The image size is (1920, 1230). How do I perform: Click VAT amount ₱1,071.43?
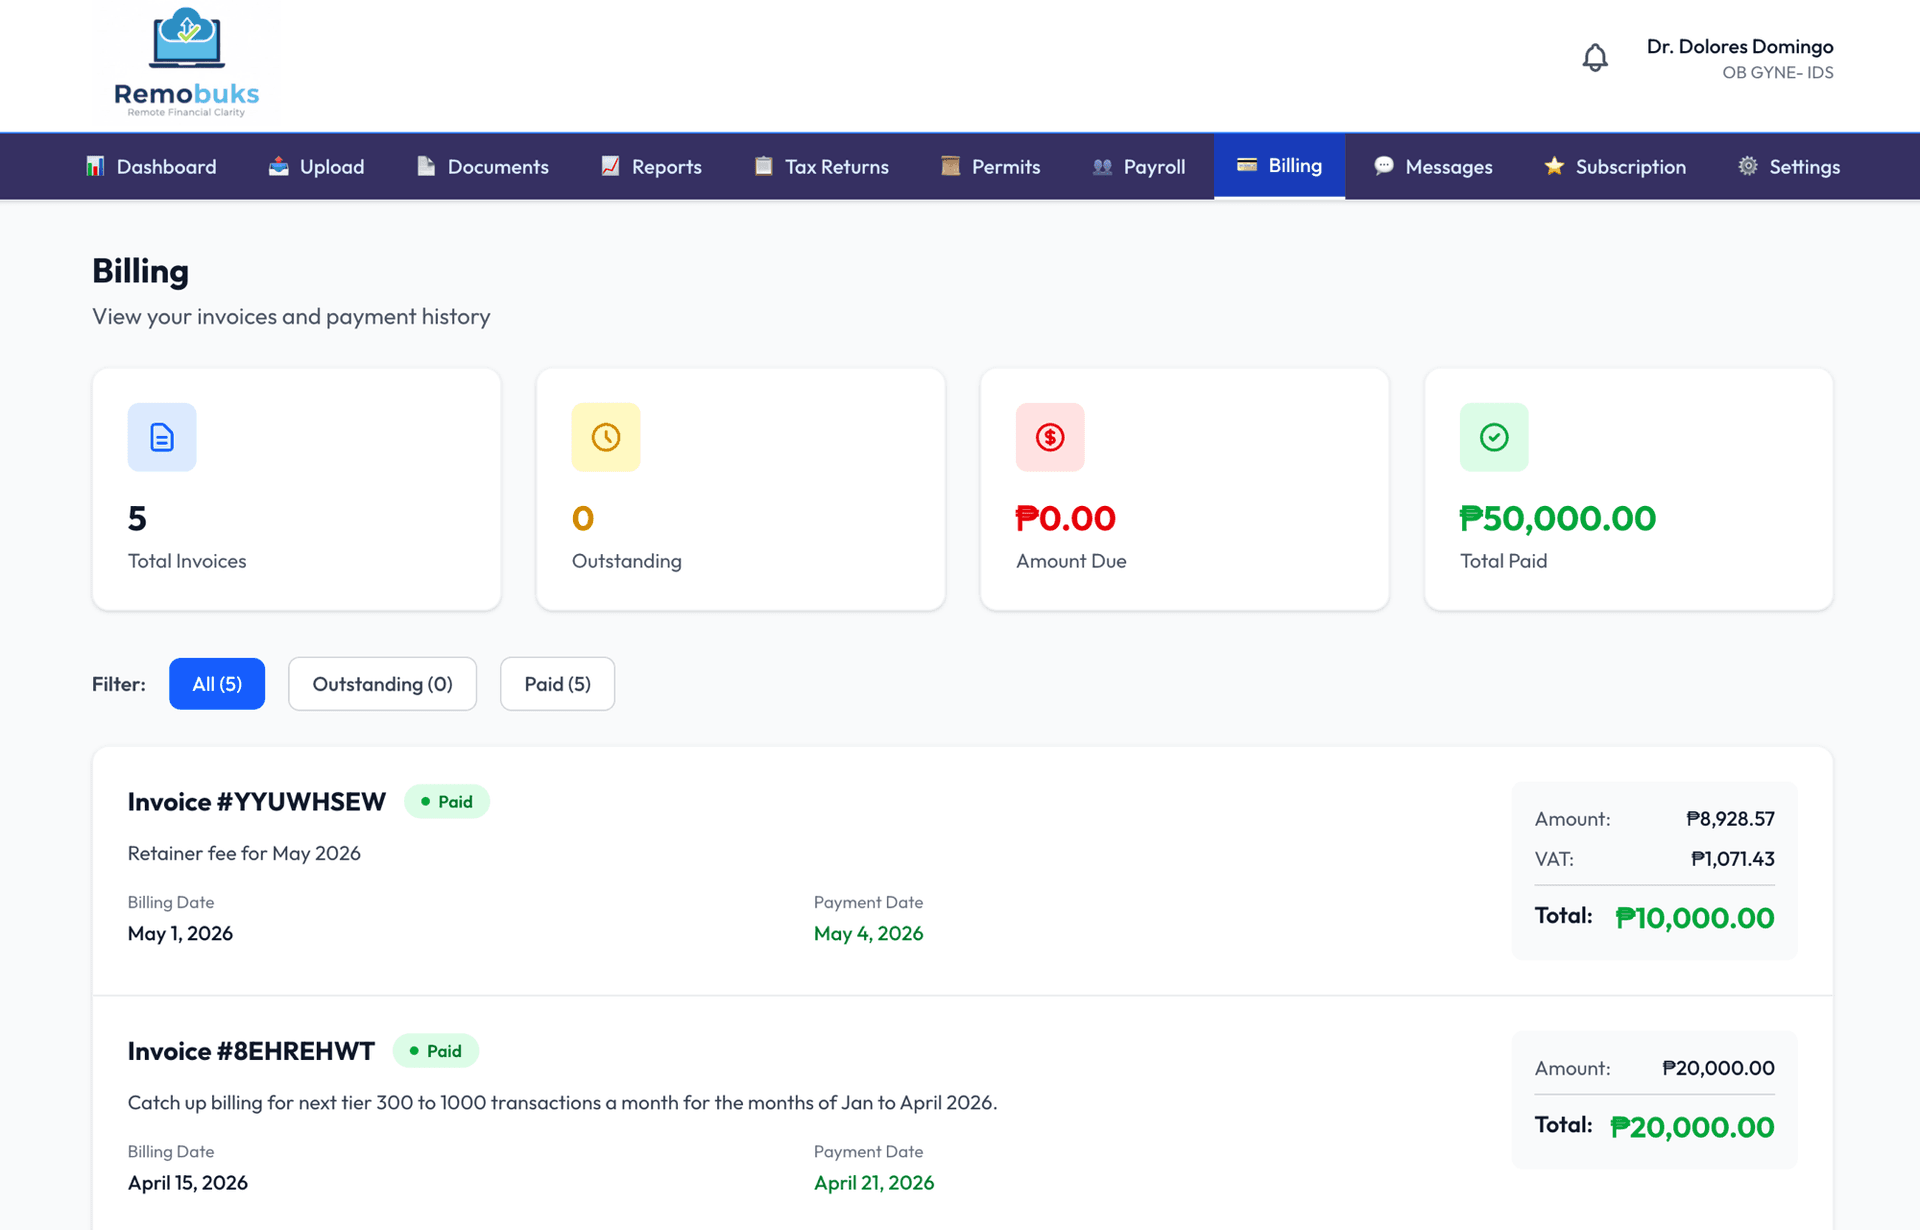tap(1733, 859)
